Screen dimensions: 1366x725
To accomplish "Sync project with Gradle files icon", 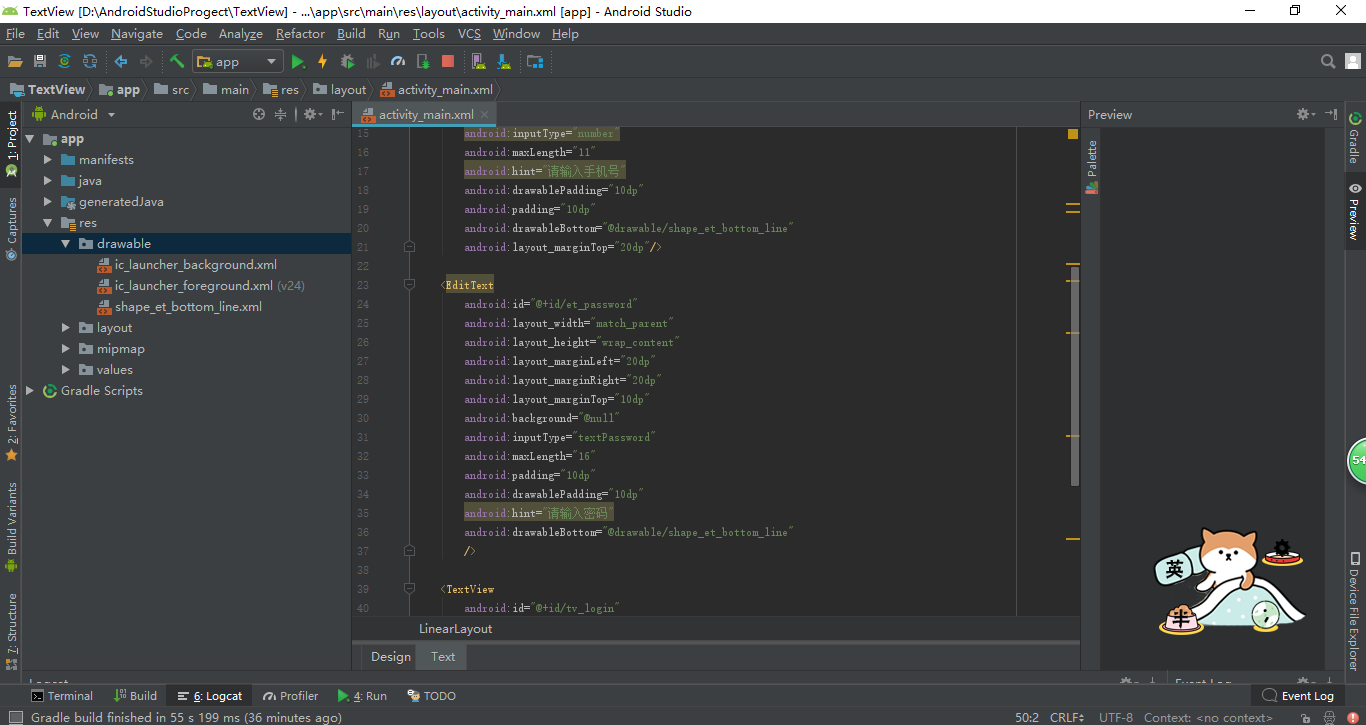I will 64,61.
